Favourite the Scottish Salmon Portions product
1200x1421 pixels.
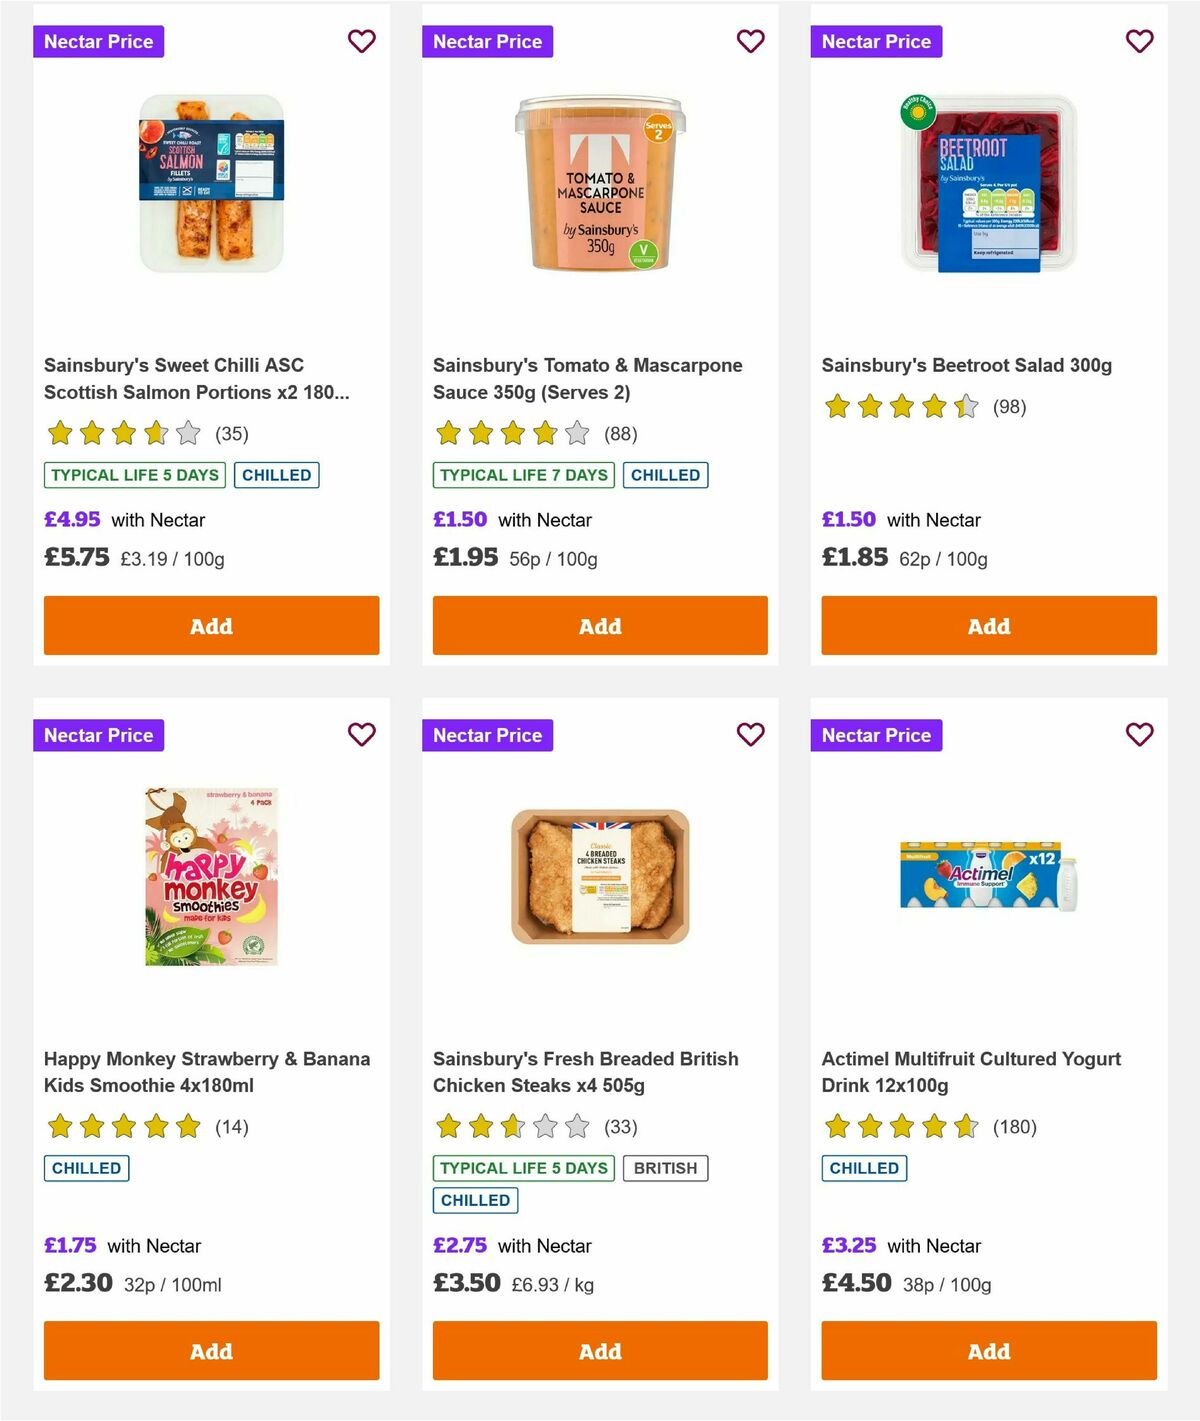[x=361, y=41]
